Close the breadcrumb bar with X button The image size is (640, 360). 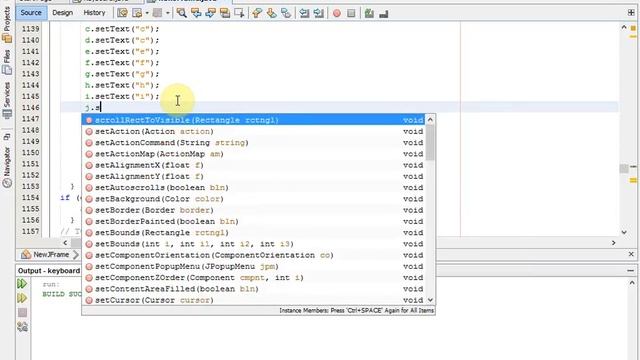tap(631, 254)
